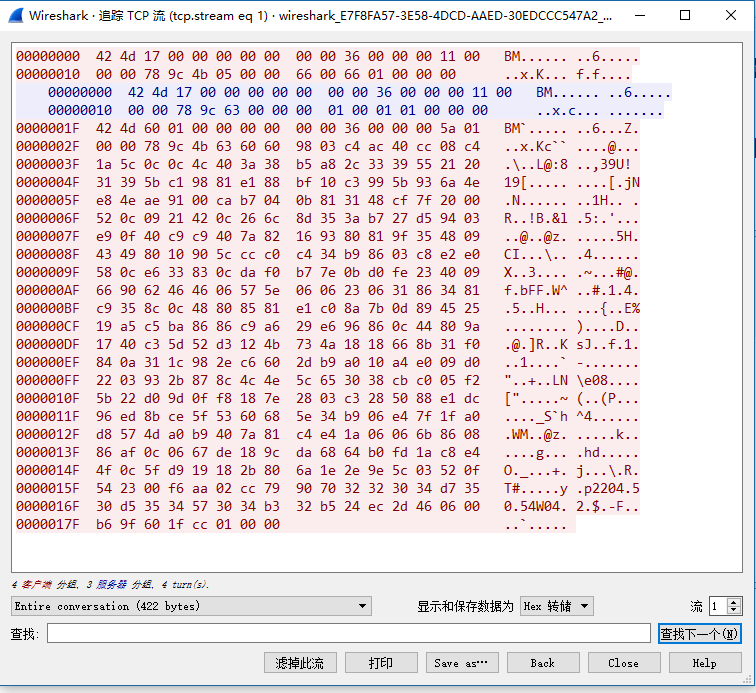The image size is (756, 693).
Task: Decrease the stream number with down arrow
Action: (x=735, y=610)
